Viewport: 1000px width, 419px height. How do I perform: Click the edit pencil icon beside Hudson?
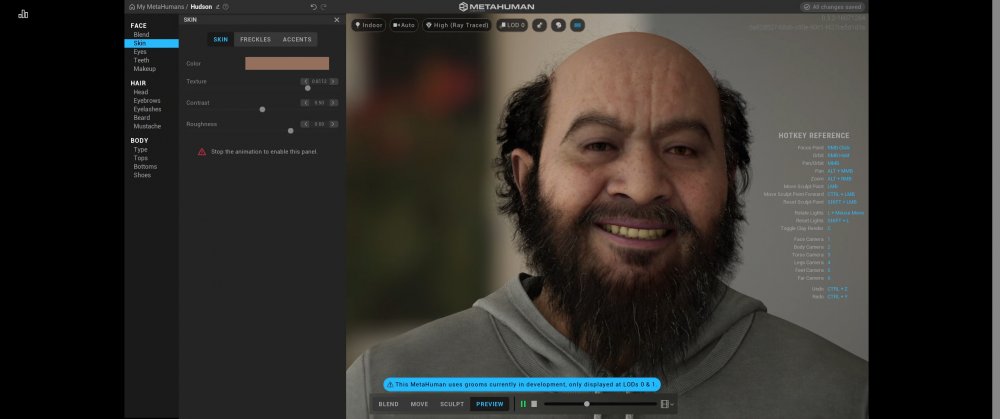(x=217, y=6)
